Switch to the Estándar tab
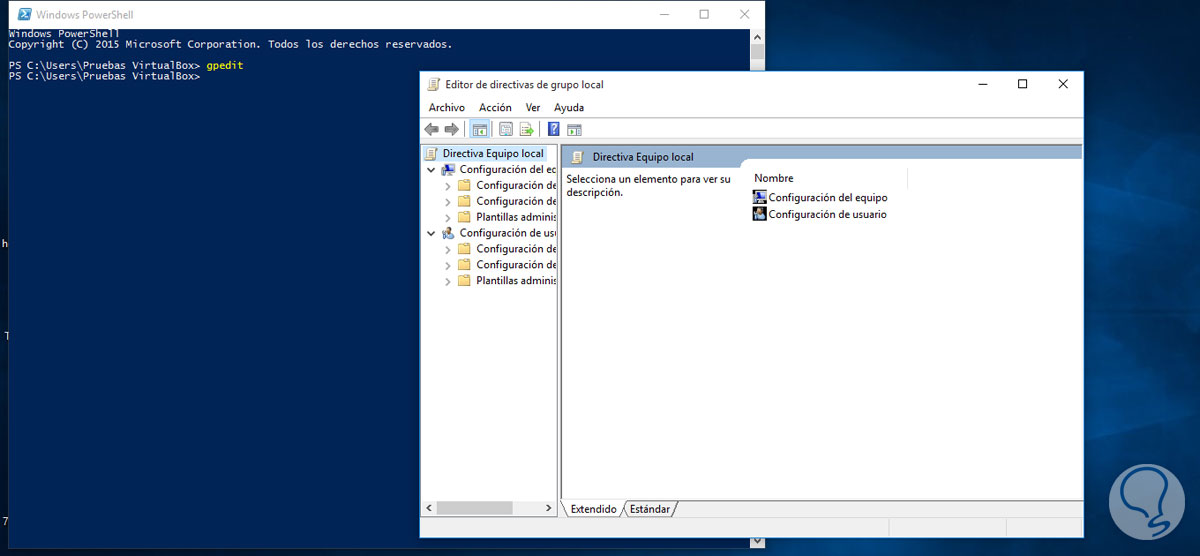 tap(649, 509)
